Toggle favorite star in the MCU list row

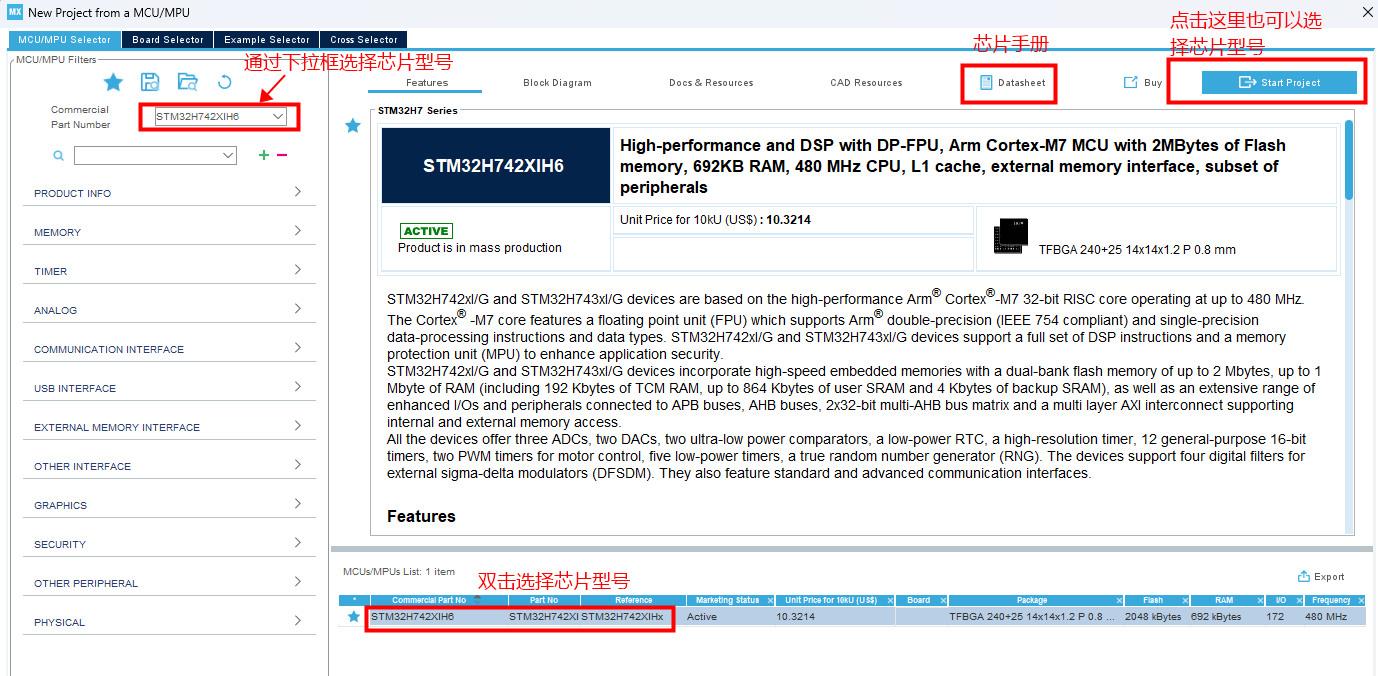coord(353,617)
